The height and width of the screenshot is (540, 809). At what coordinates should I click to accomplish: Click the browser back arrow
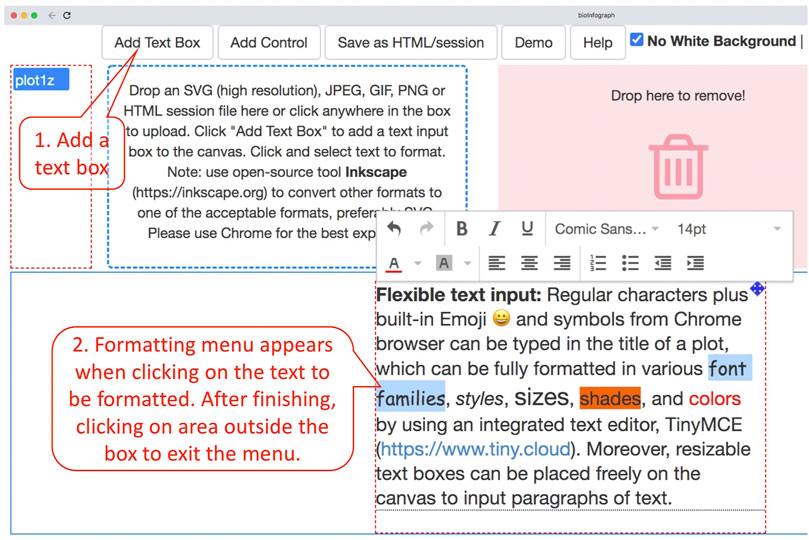click(x=52, y=15)
